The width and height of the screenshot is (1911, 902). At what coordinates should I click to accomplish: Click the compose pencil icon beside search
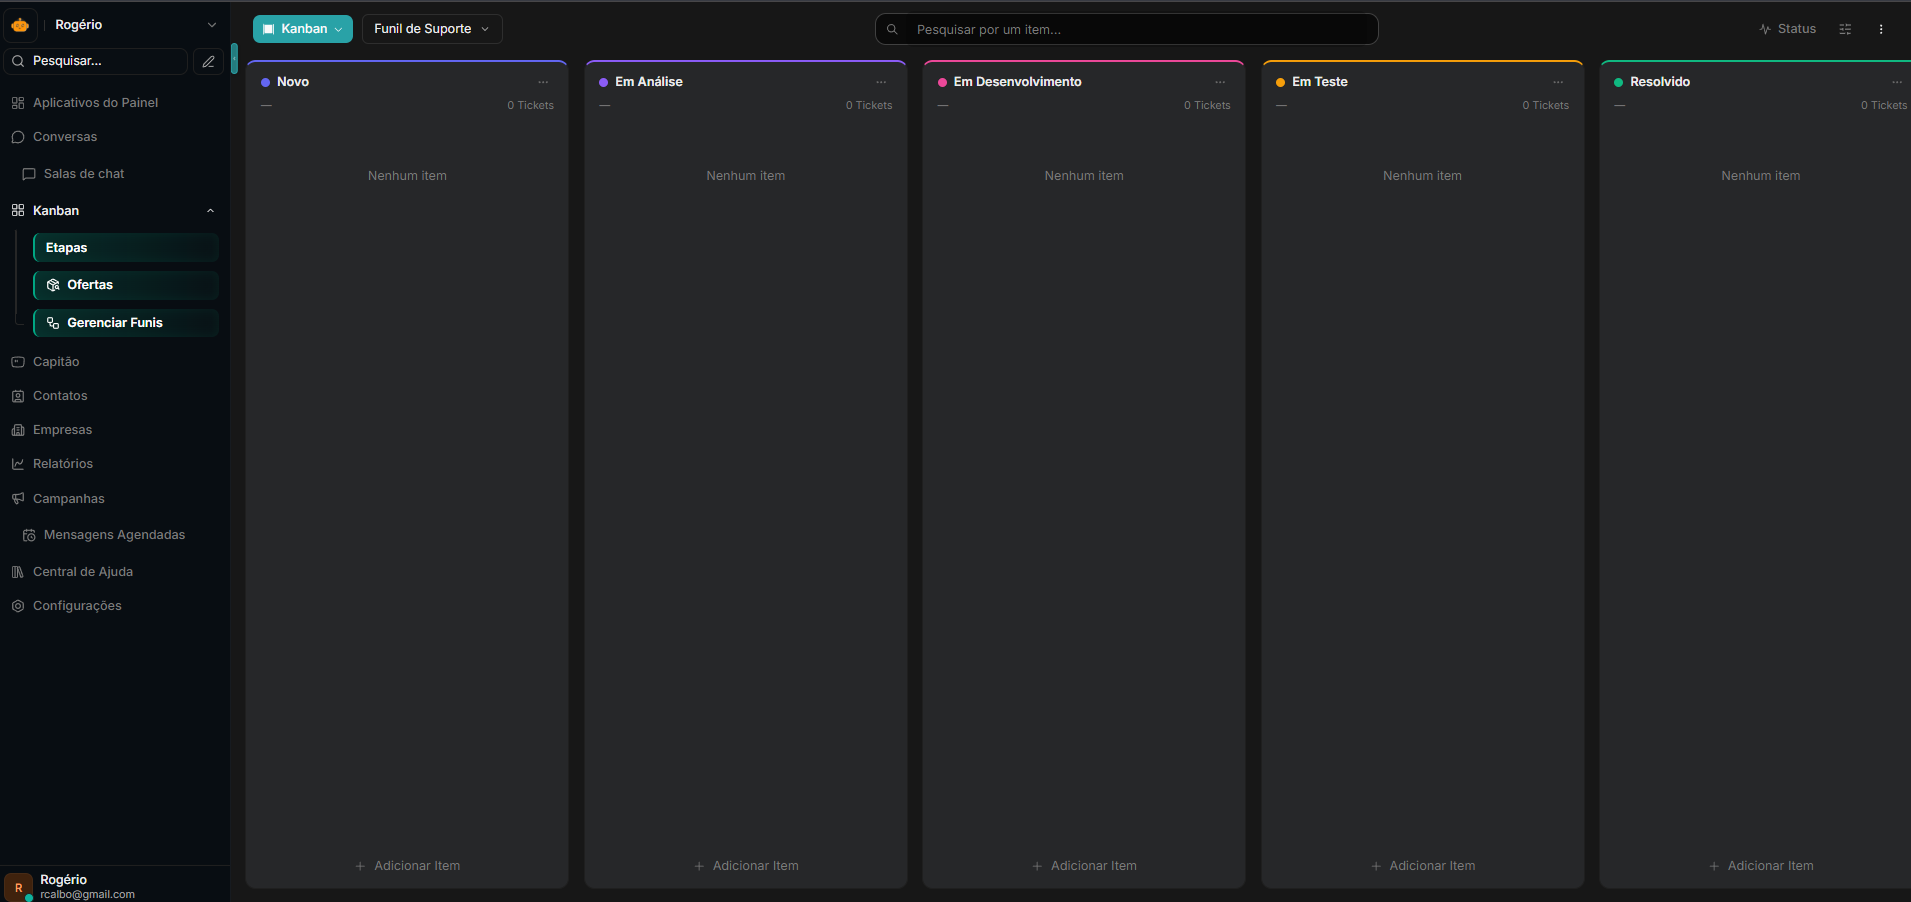point(208,61)
